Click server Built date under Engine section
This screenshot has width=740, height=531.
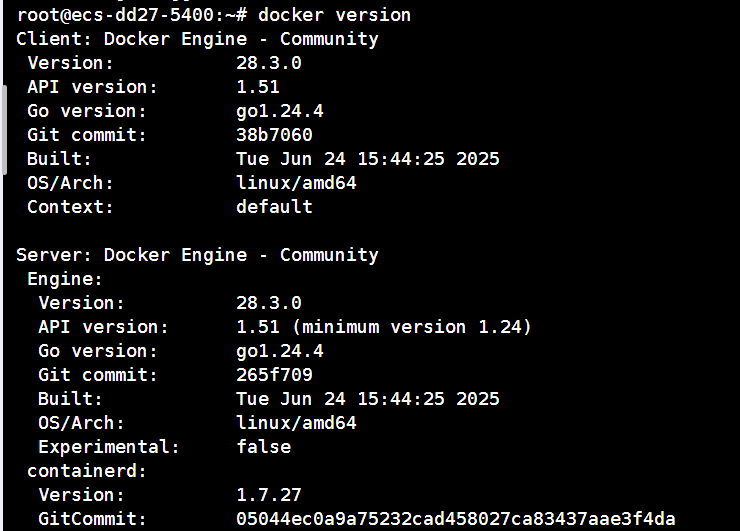(368, 399)
